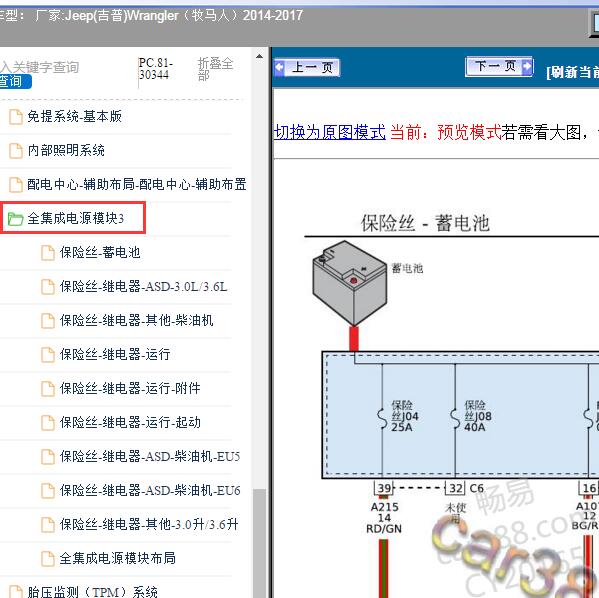The height and width of the screenshot is (598, 599).
Task: Open the 免提系统-基本版 tree entry
Action: [74, 117]
